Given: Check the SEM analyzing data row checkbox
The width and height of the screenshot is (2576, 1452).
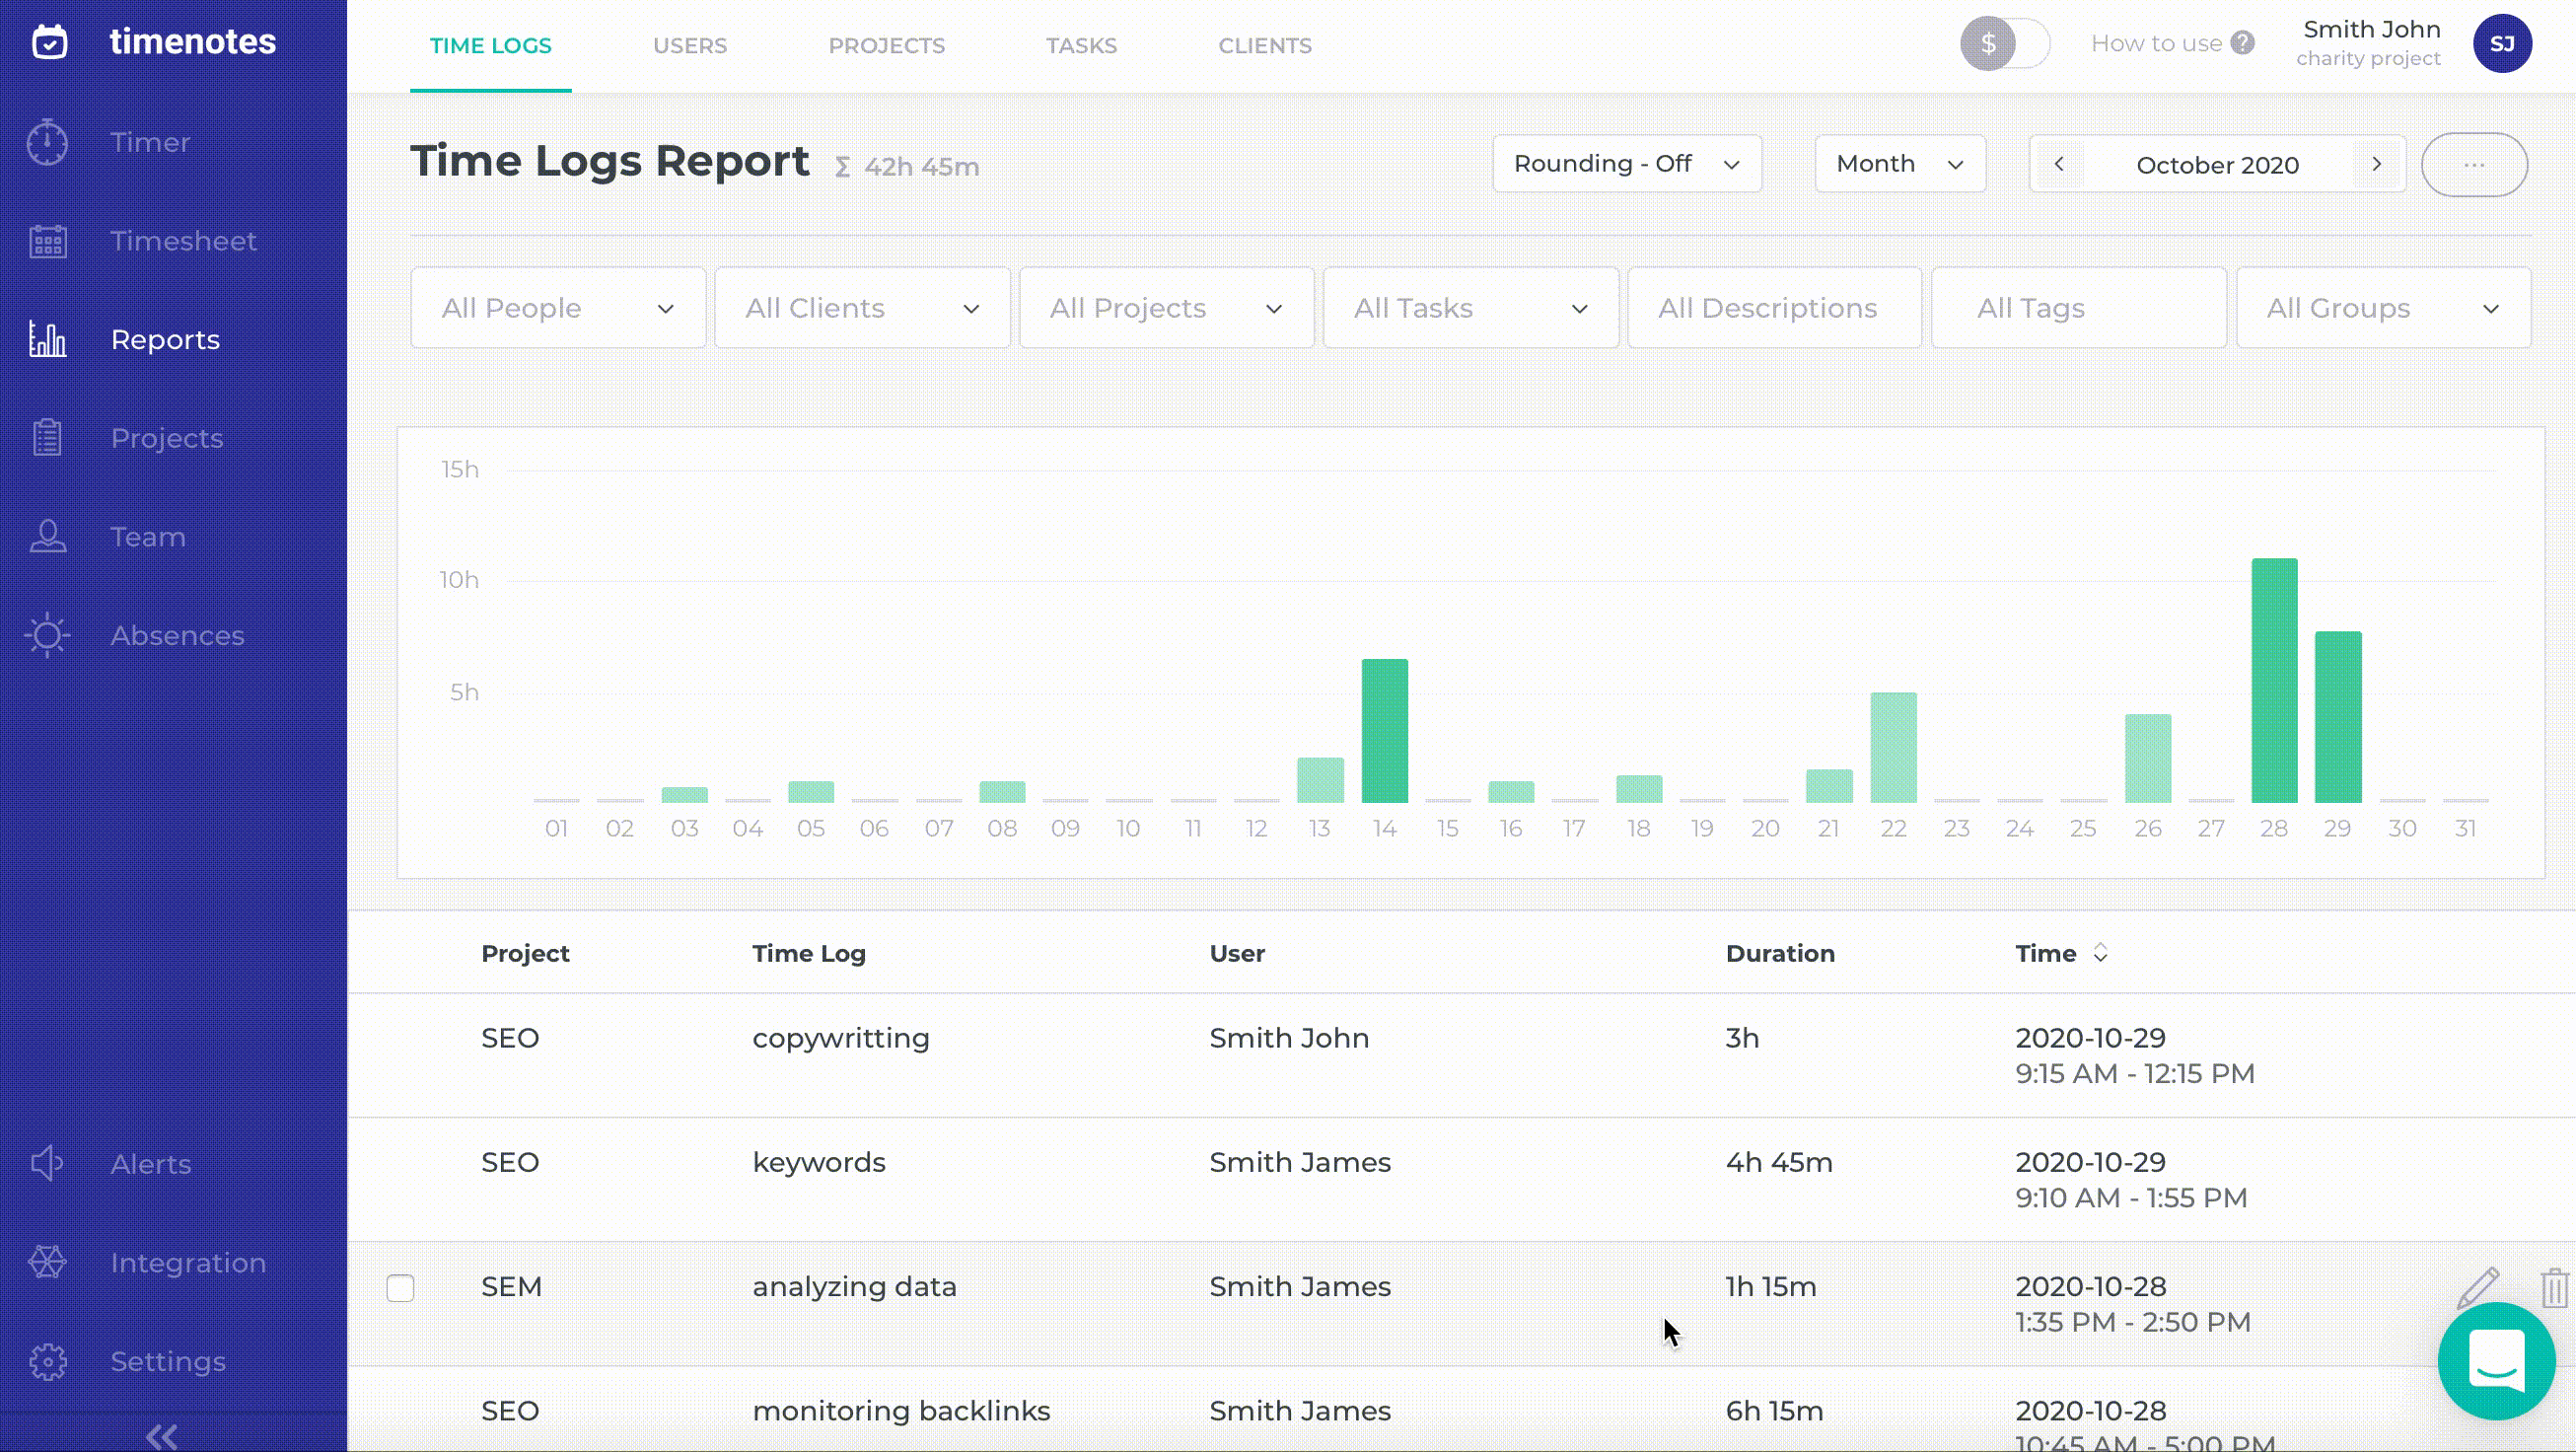Looking at the screenshot, I should pos(400,1288).
